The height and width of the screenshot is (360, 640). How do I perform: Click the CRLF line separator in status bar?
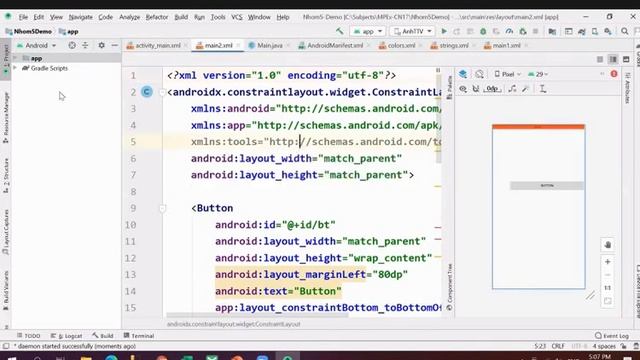pos(558,346)
